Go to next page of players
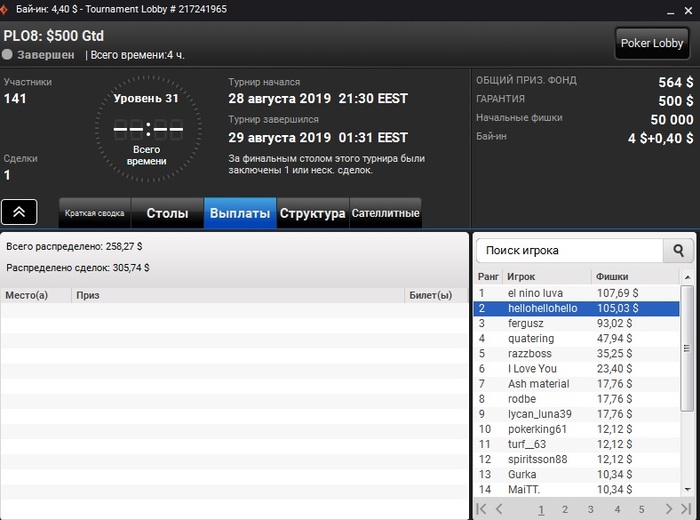The height and width of the screenshot is (520, 700). click(x=668, y=509)
